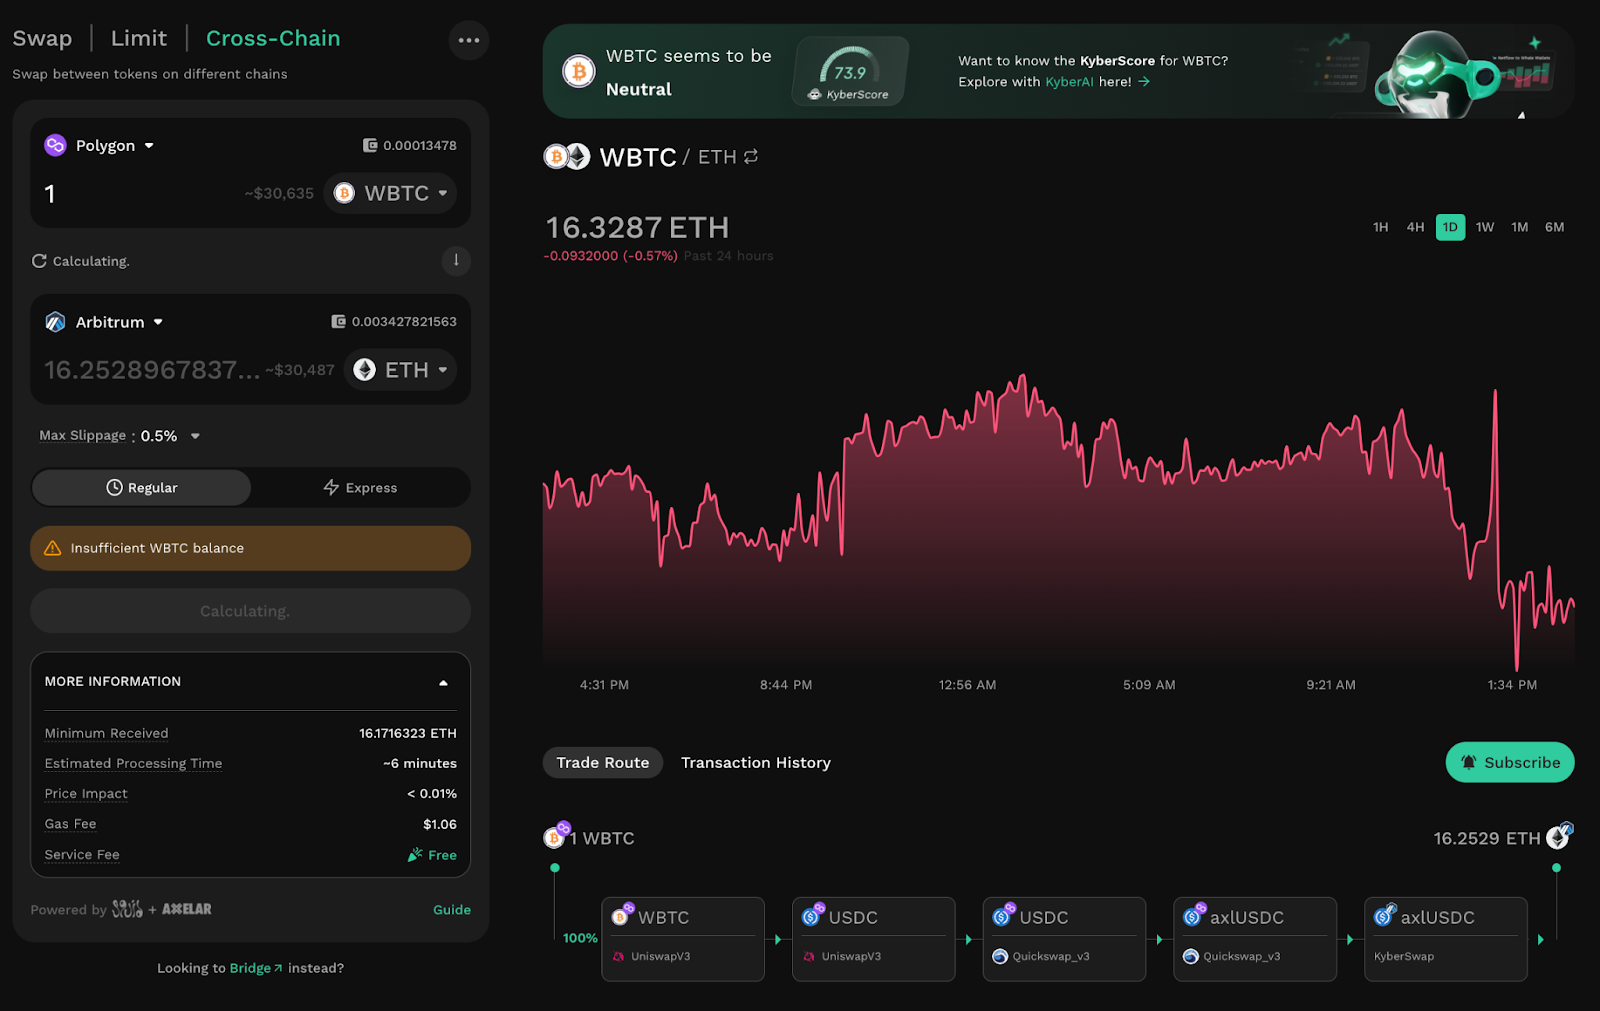Image resolution: width=1600 pixels, height=1011 pixels.
Task: Open the Transaction History tab
Action: click(755, 762)
